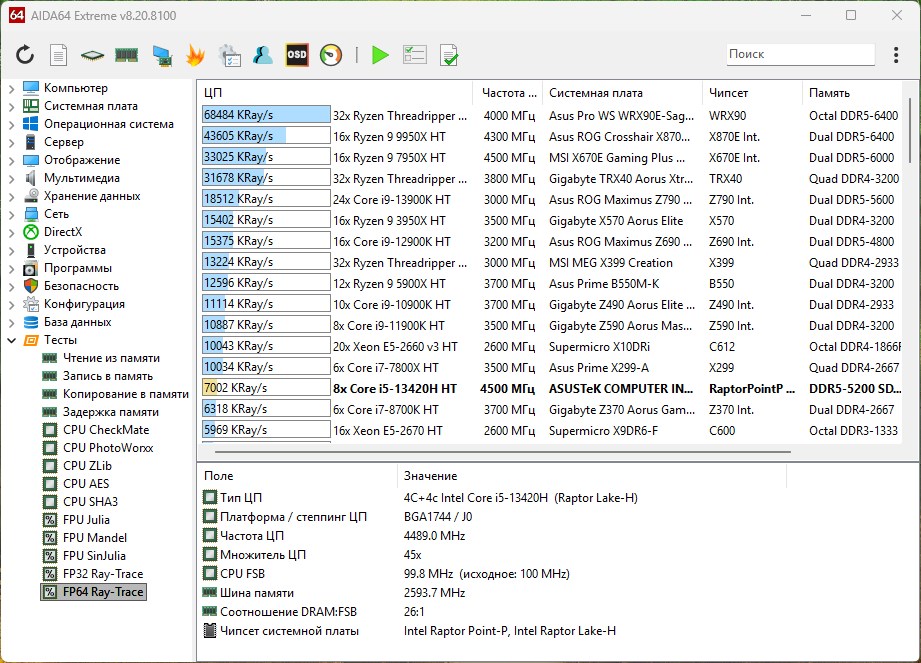This screenshot has width=921, height=663.
Task: Open the flame stability test icon
Action: point(195,55)
